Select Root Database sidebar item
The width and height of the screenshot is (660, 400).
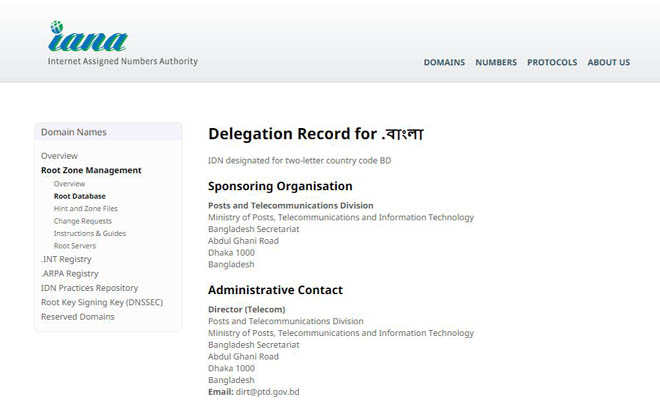coord(80,196)
